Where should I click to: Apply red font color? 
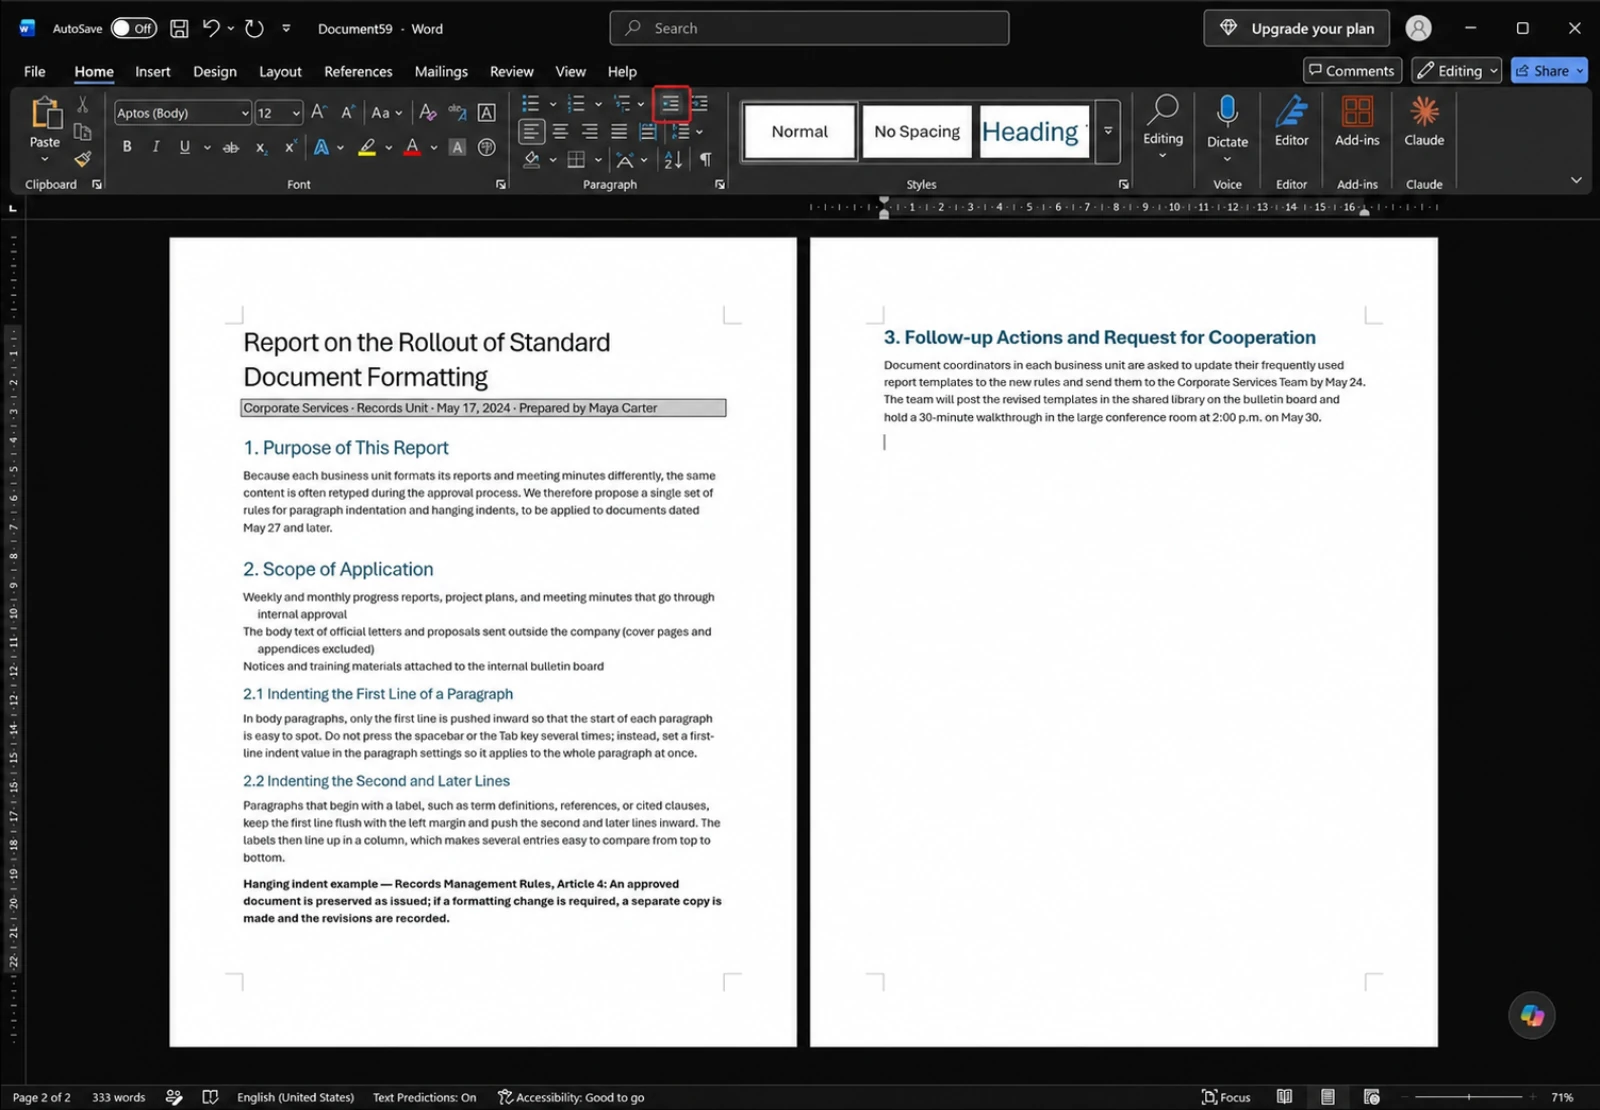(412, 147)
